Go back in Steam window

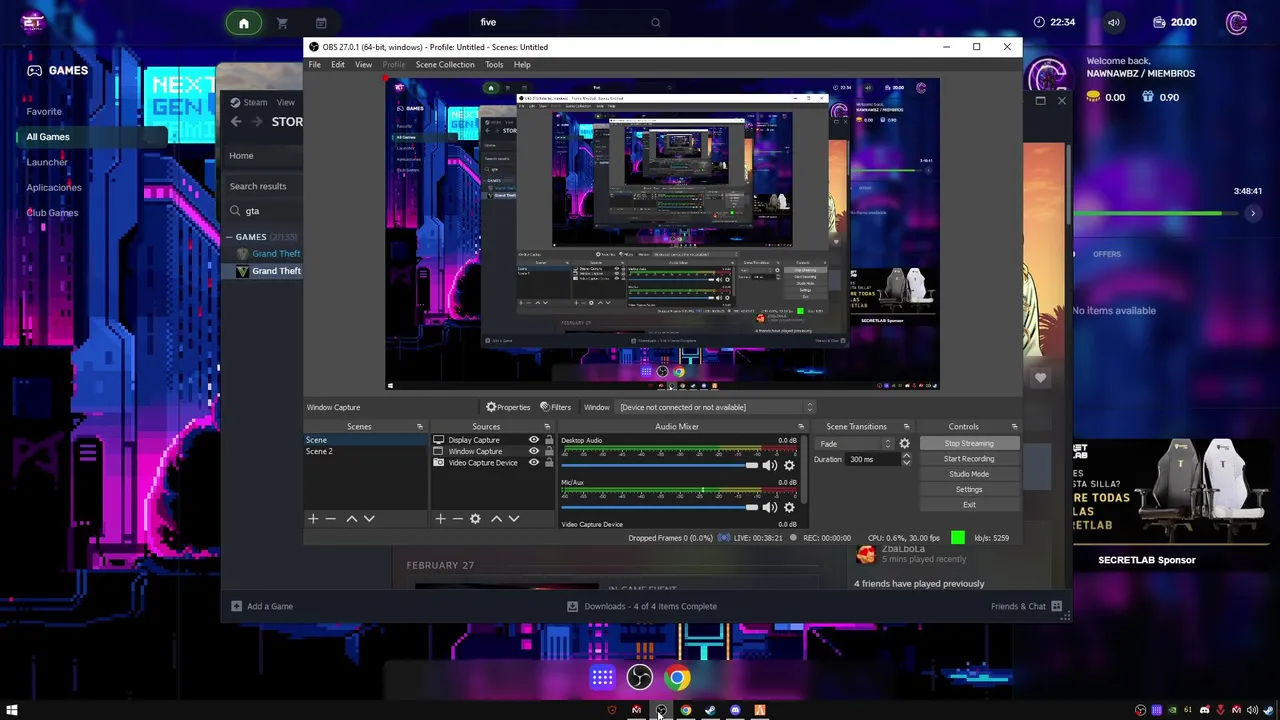tap(236, 121)
